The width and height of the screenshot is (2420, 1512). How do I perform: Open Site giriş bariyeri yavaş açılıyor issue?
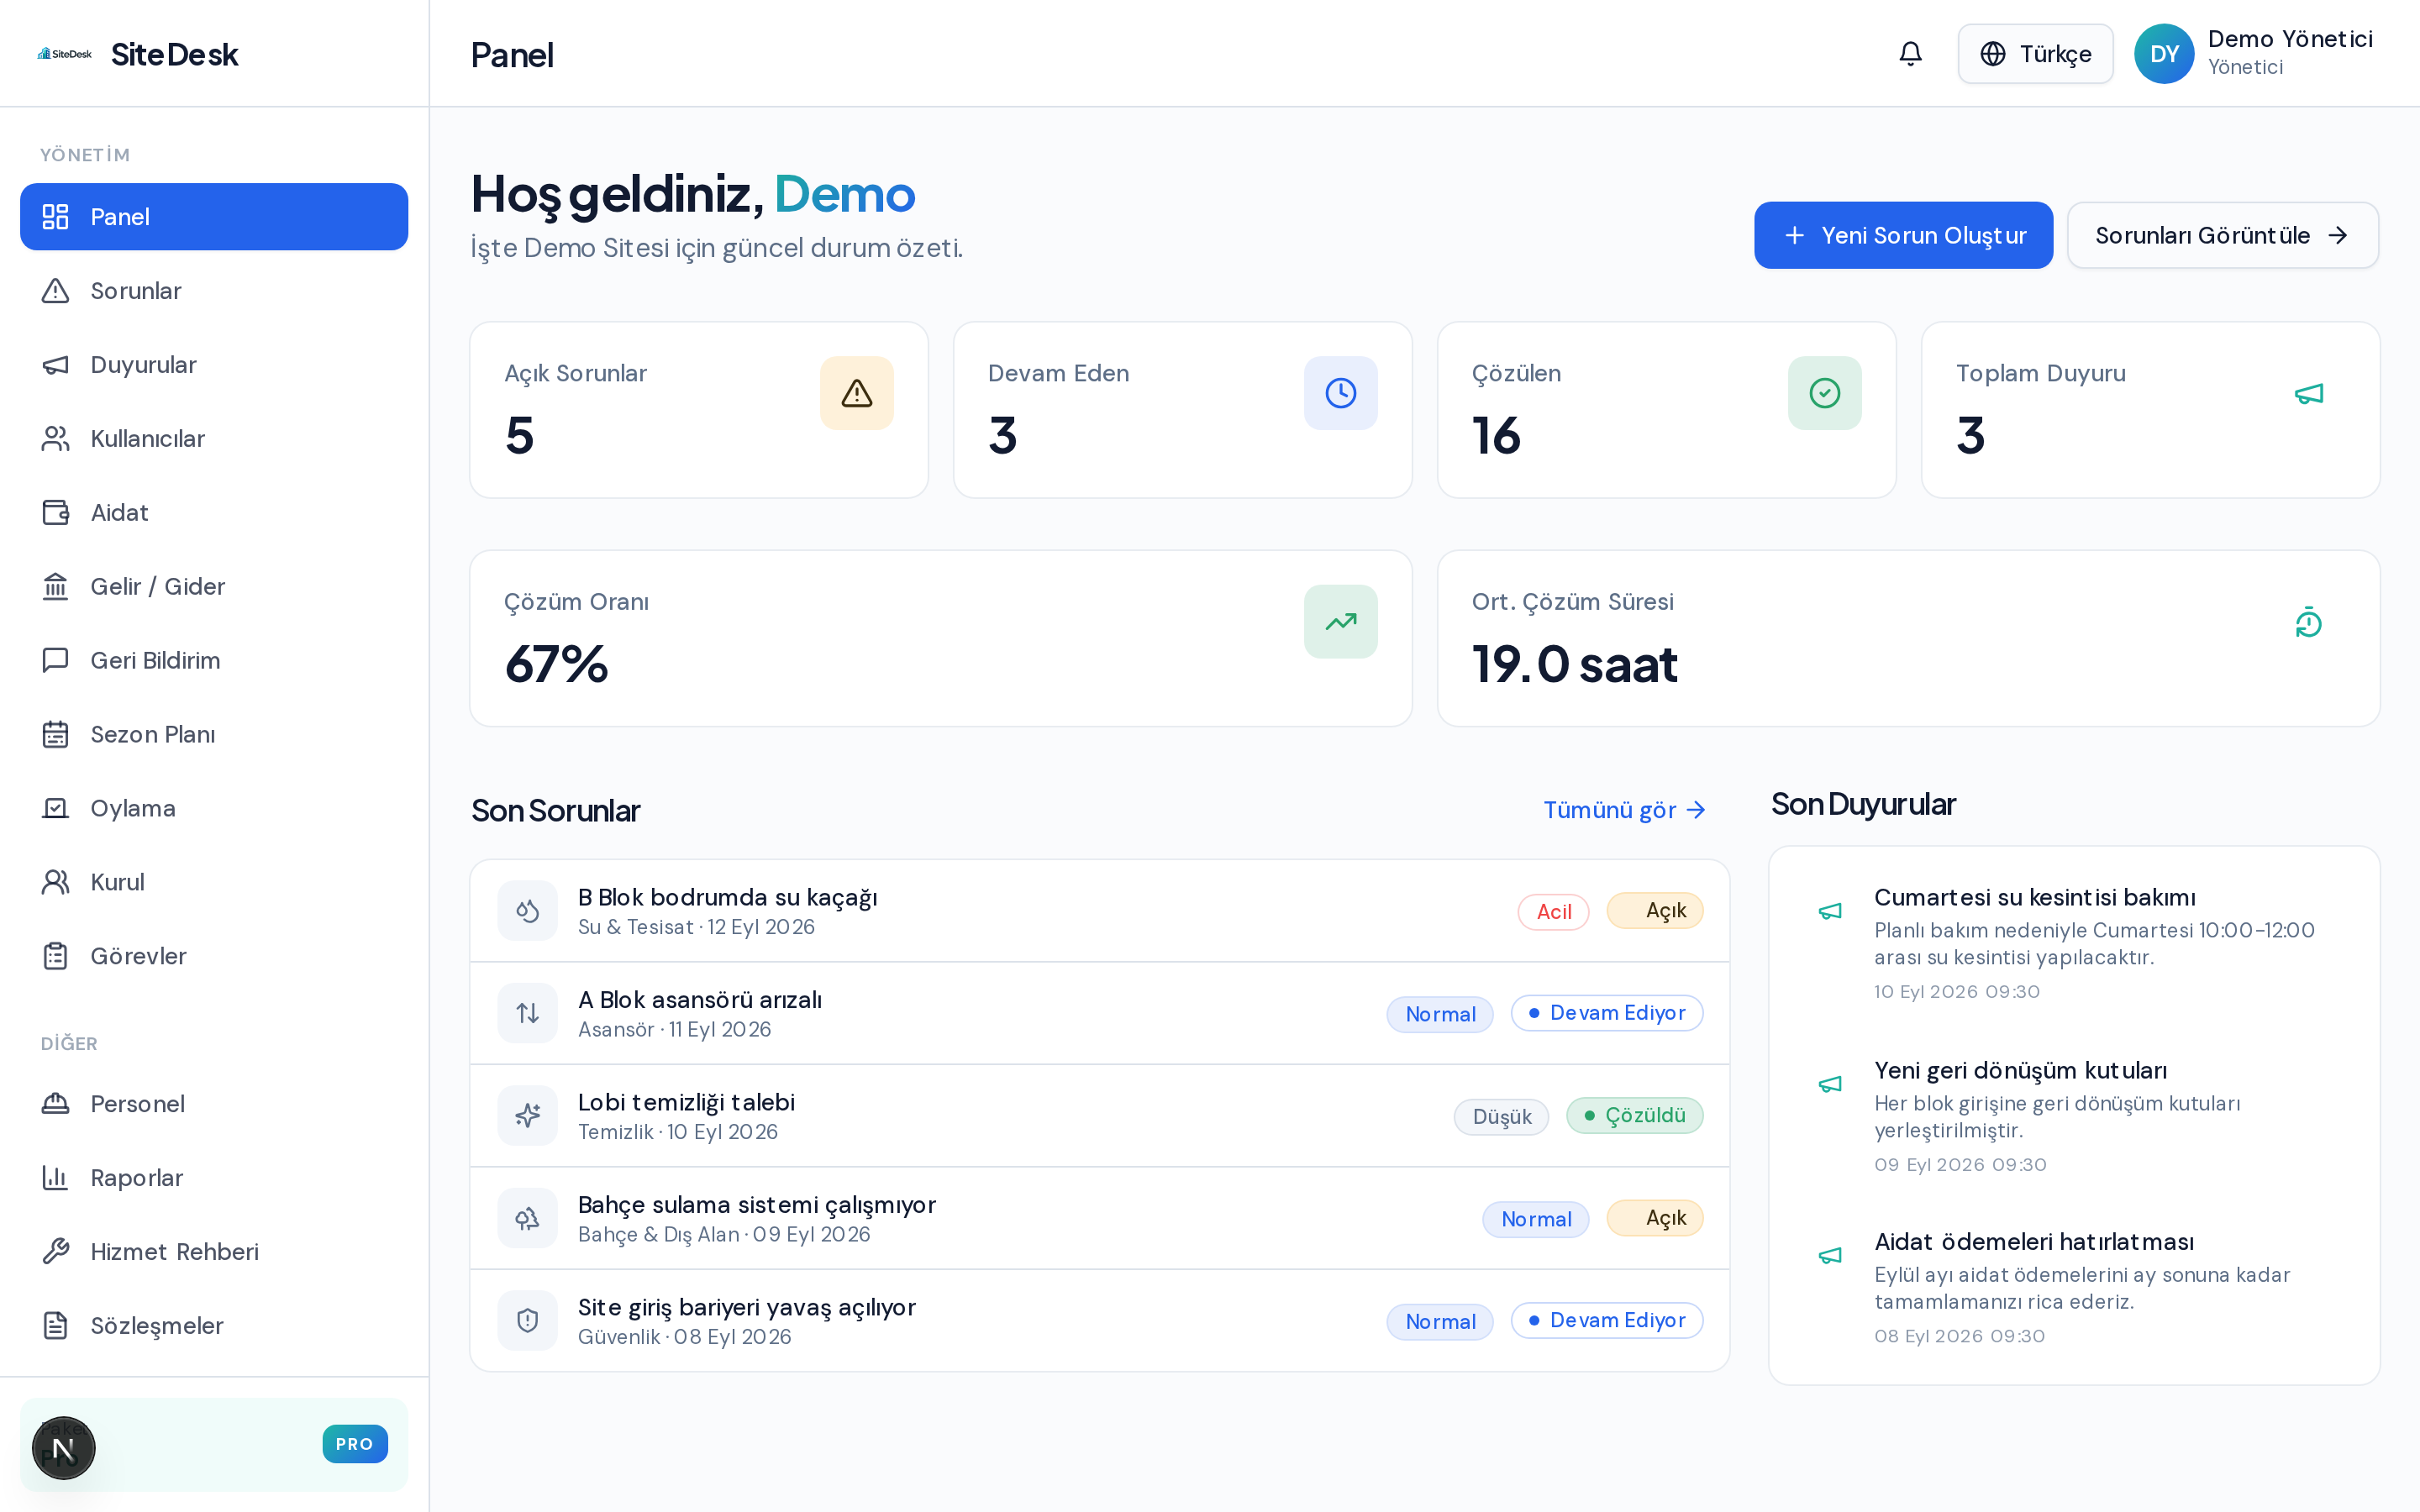[x=1099, y=1321]
